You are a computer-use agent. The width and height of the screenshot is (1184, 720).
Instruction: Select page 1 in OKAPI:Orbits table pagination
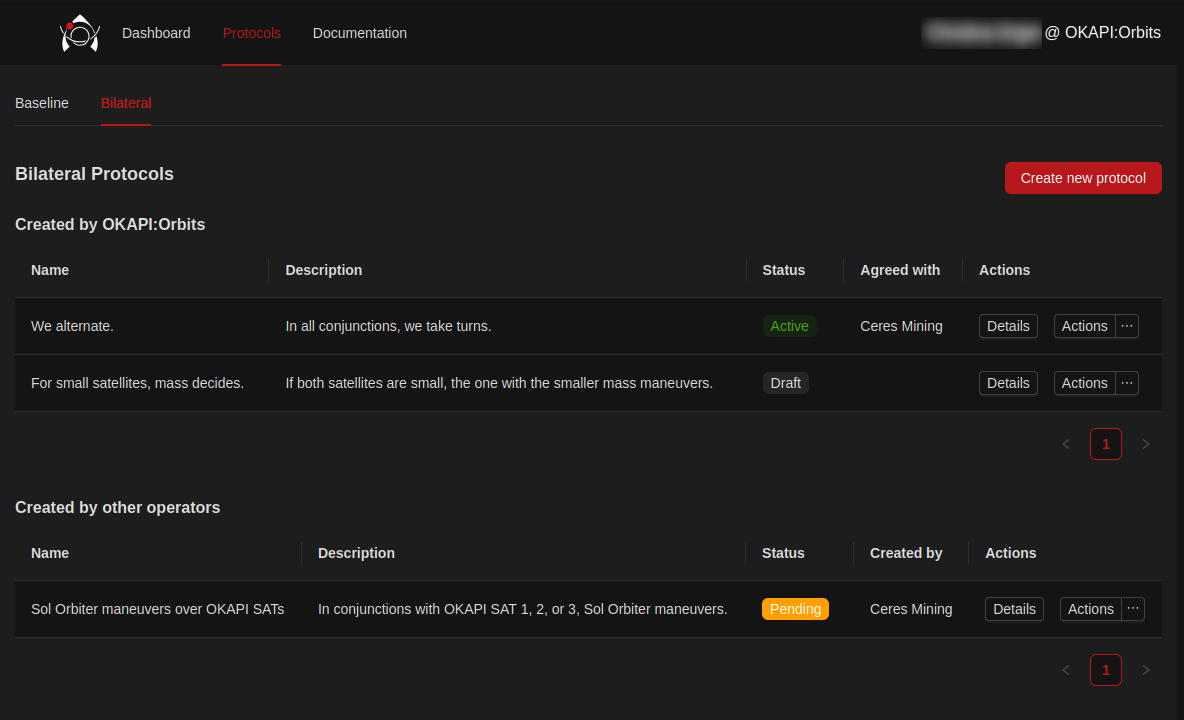[1105, 445]
